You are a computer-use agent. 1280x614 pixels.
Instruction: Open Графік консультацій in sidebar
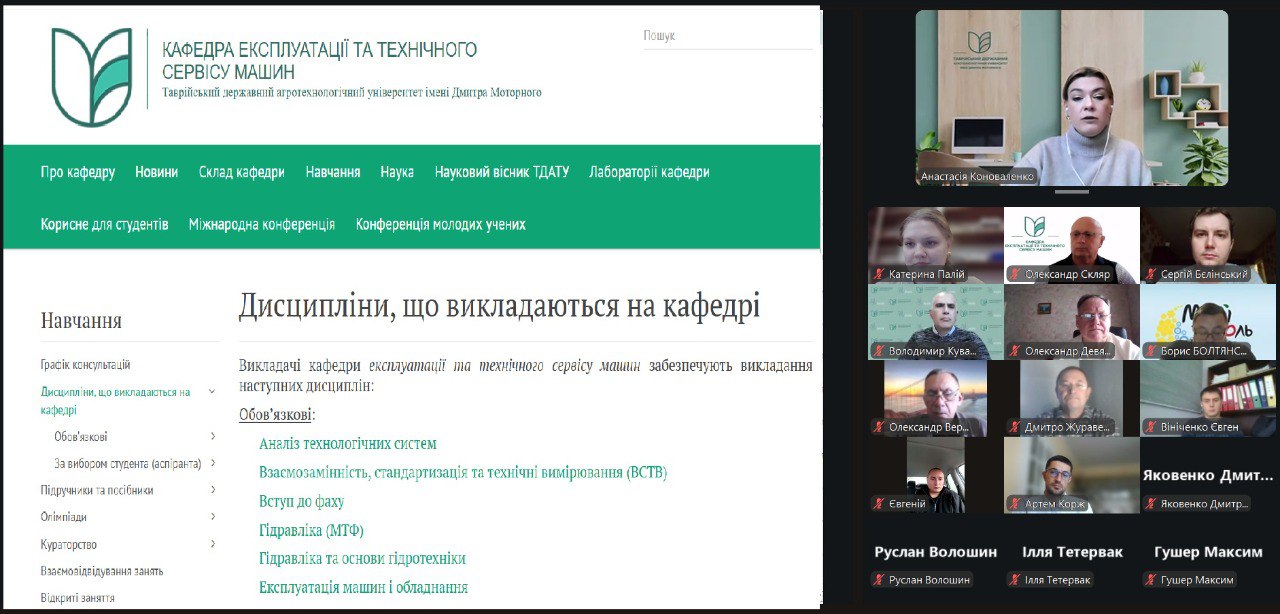pos(86,365)
